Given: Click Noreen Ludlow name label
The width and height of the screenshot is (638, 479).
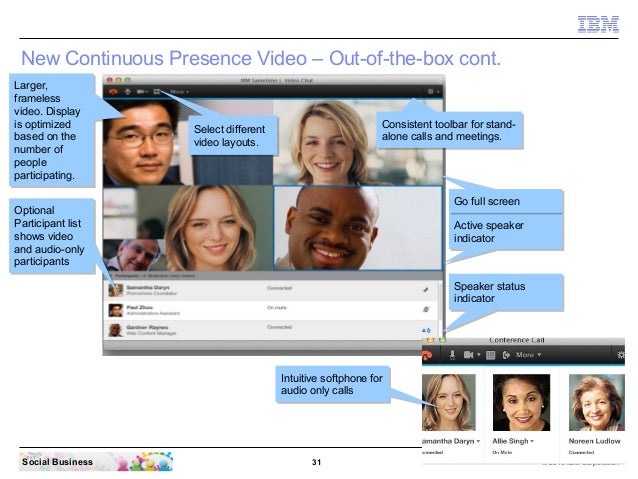Looking at the screenshot, I should tap(594, 441).
